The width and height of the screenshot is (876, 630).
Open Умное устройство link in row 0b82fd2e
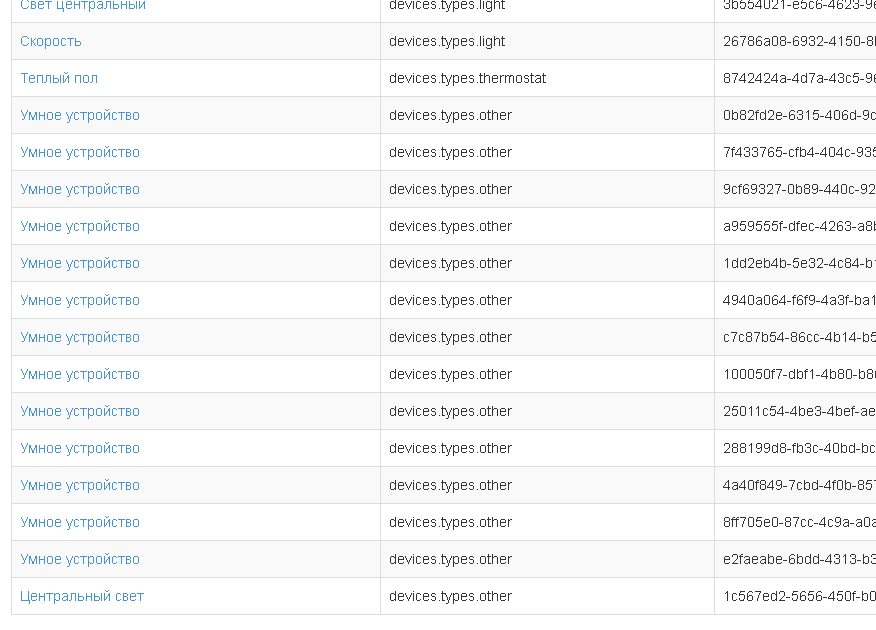80,116
